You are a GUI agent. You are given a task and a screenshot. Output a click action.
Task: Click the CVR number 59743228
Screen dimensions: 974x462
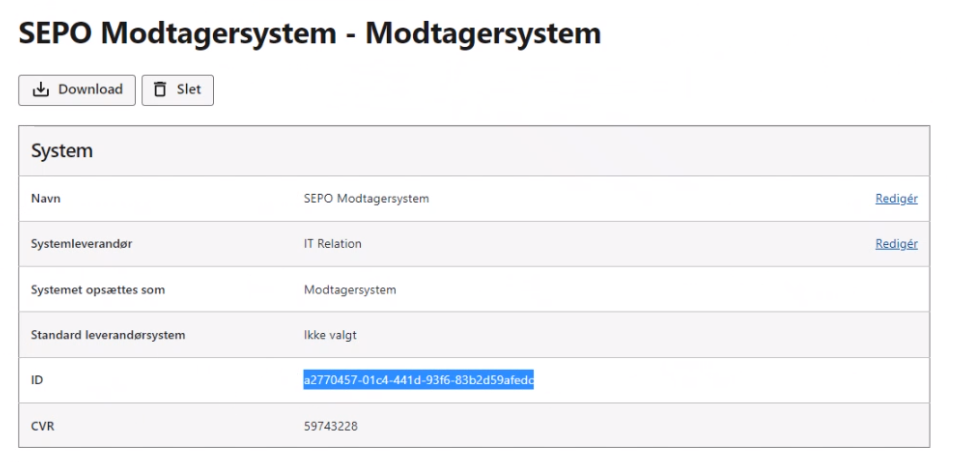point(331,426)
